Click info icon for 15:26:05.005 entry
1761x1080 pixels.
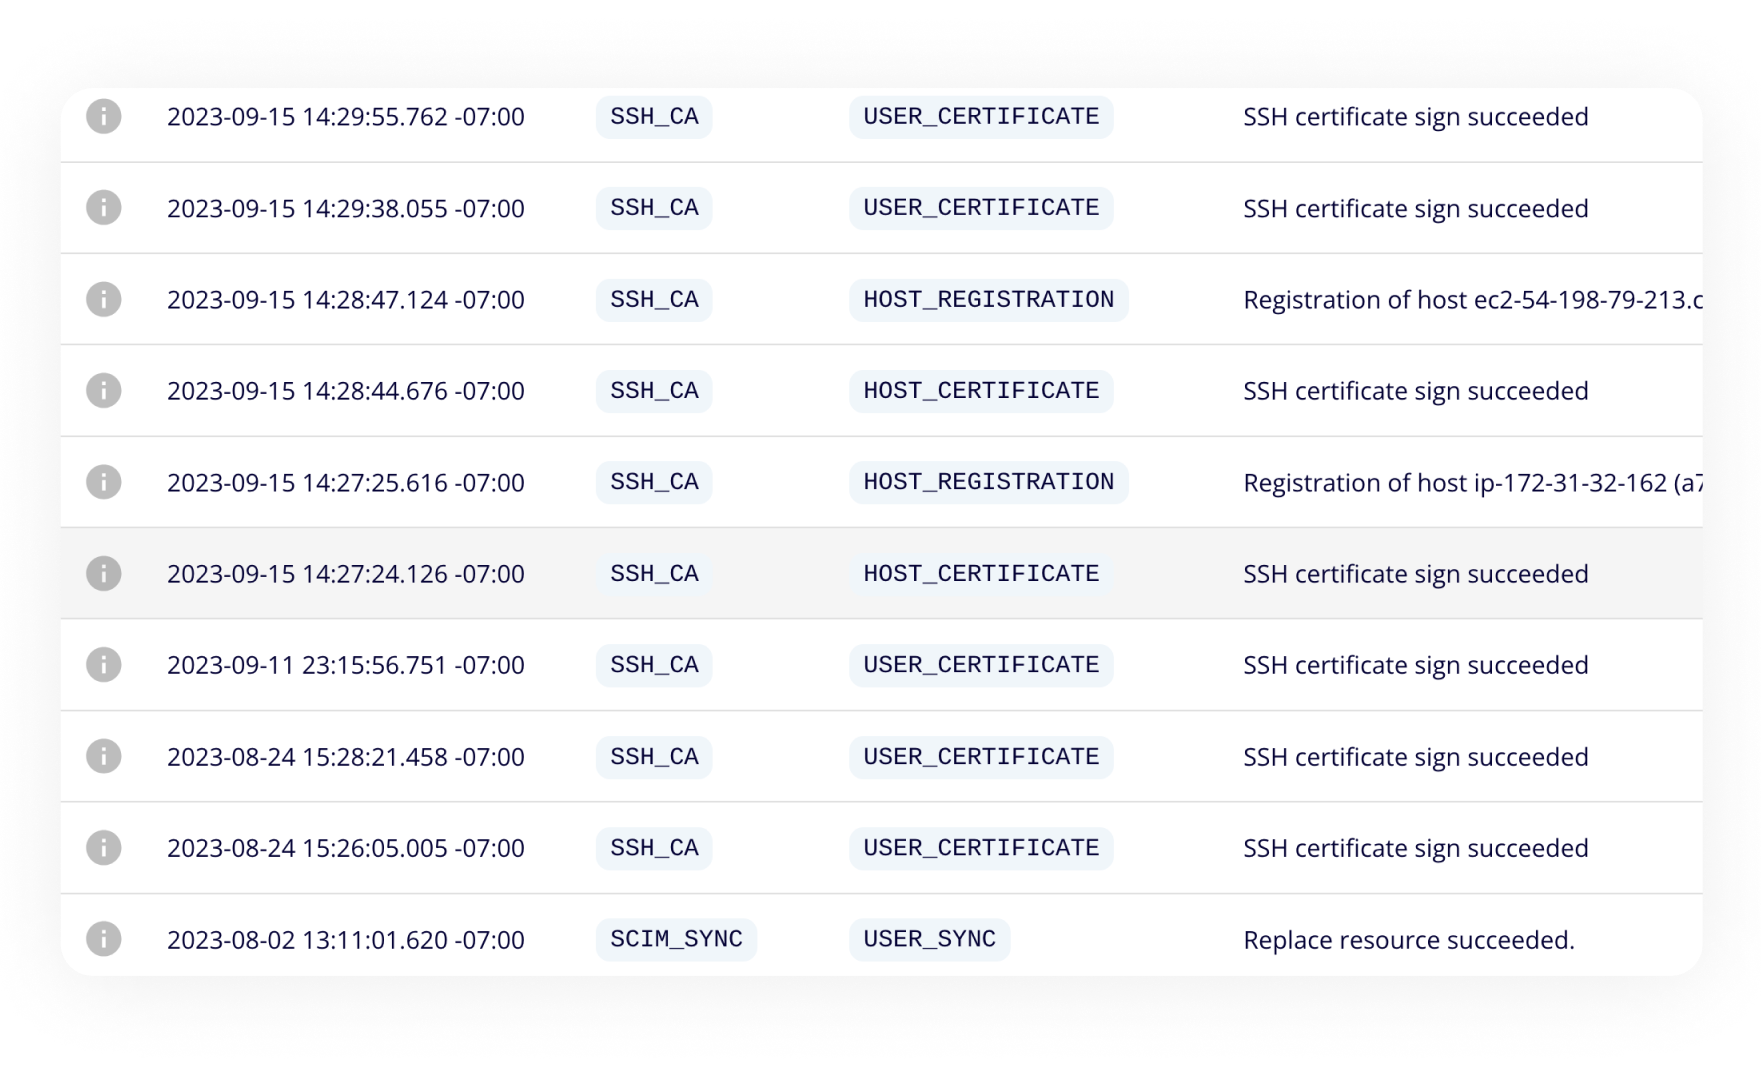pos(103,848)
